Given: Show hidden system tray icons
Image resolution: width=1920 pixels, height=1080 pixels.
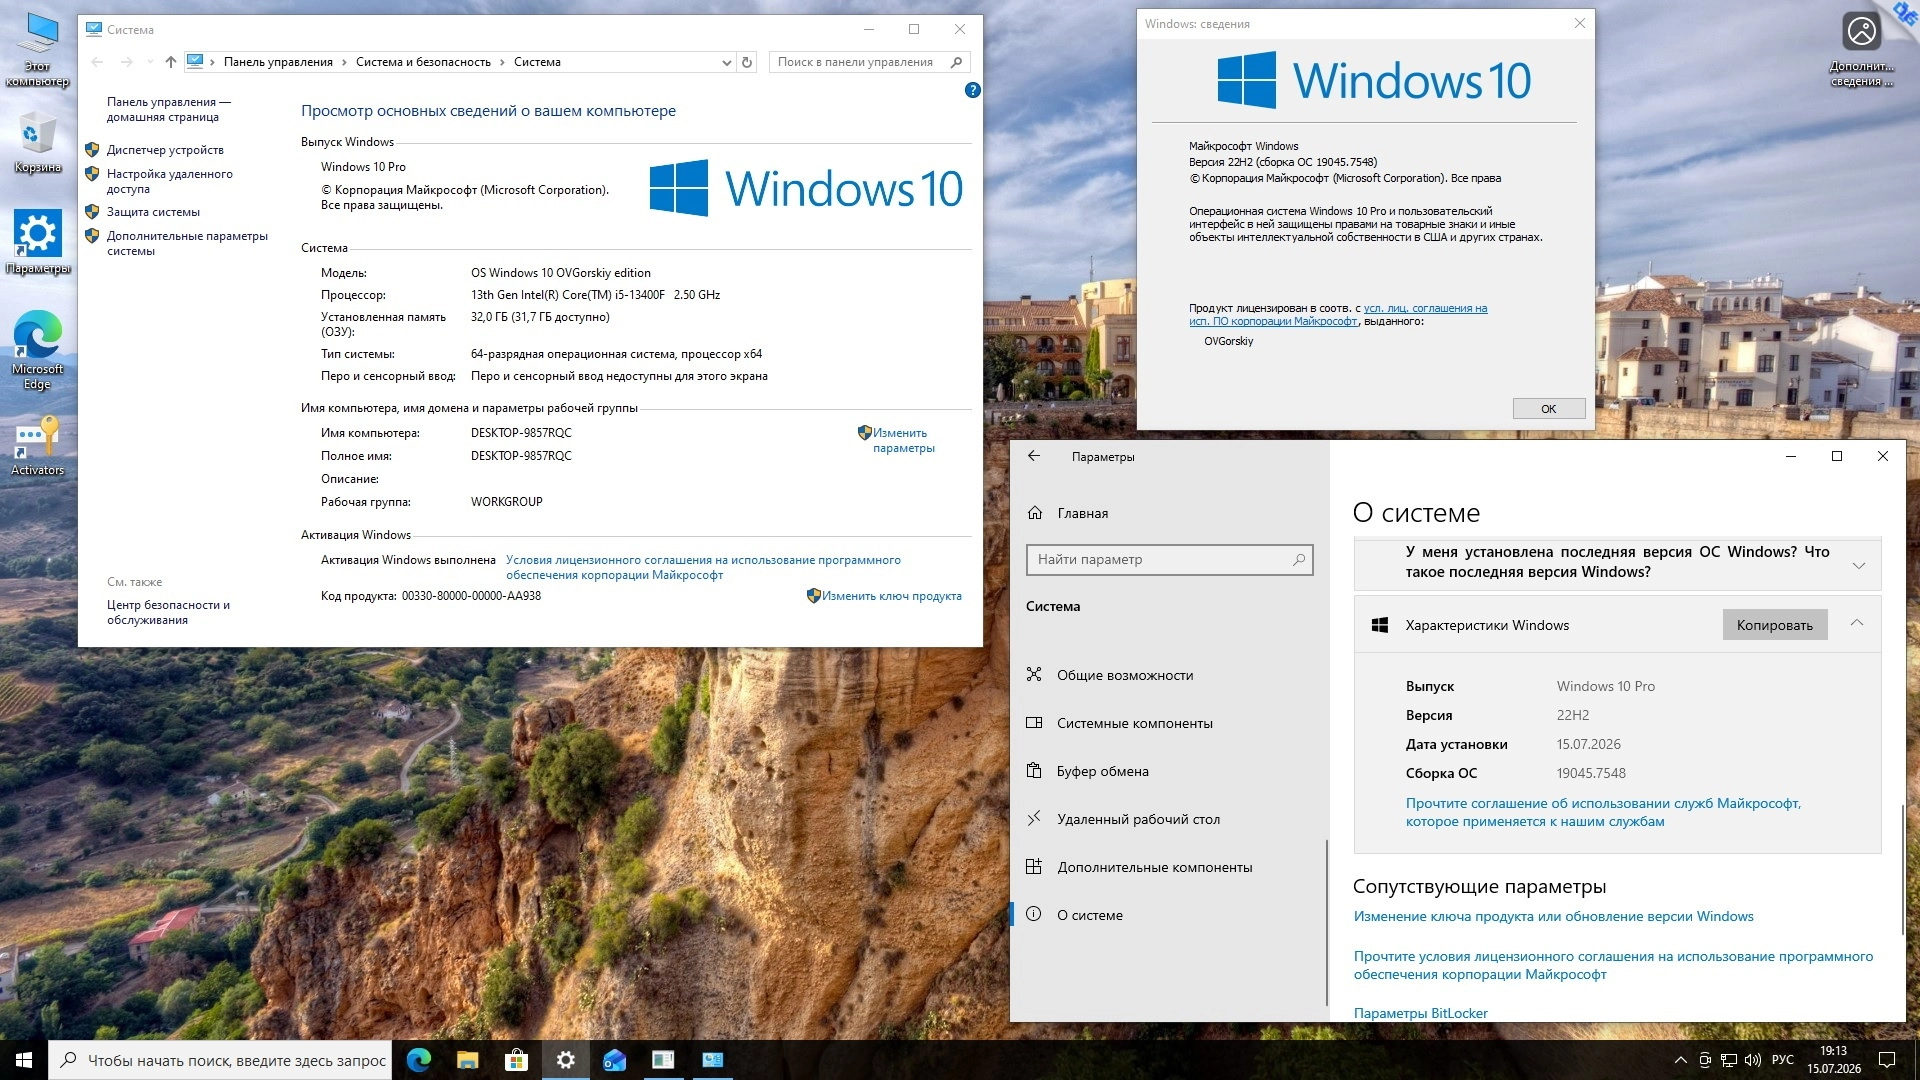Looking at the screenshot, I should [1680, 1060].
